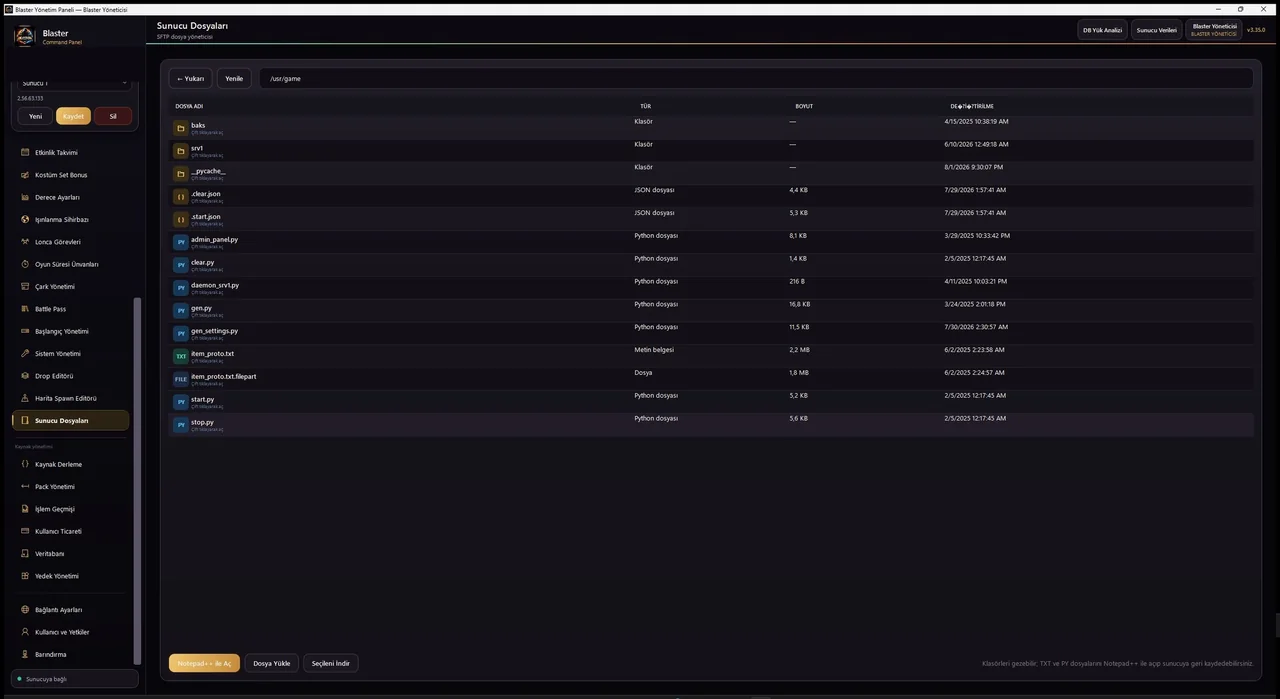Click the /usr/game path field

click(x=756, y=78)
